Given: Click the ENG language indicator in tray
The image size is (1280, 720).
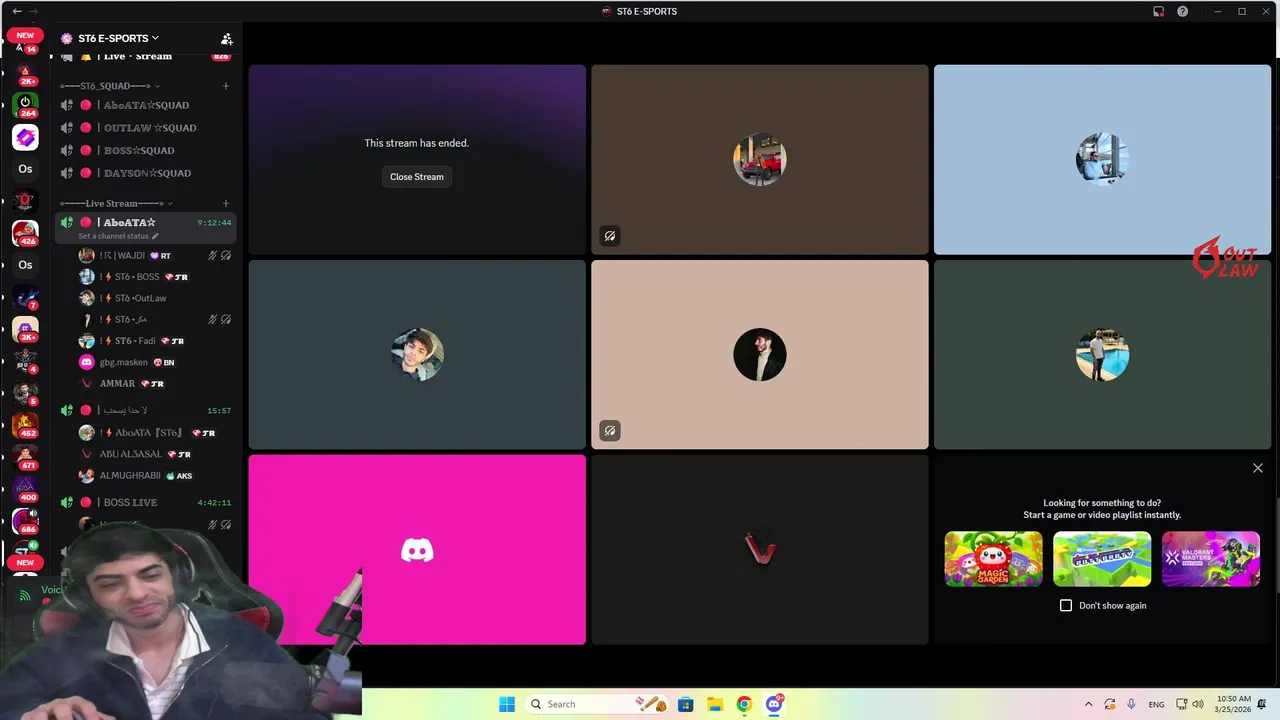Looking at the screenshot, I should pos(1156,704).
